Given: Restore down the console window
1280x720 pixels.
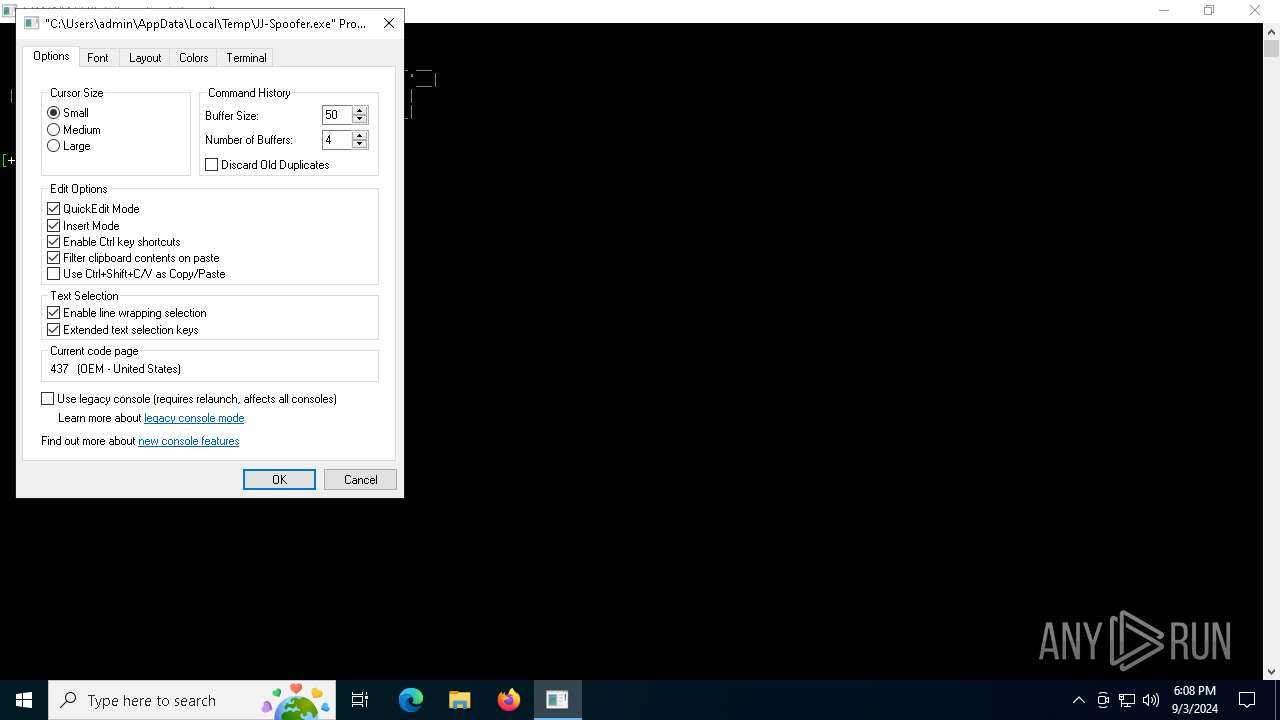Looking at the screenshot, I should (x=1209, y=10).
